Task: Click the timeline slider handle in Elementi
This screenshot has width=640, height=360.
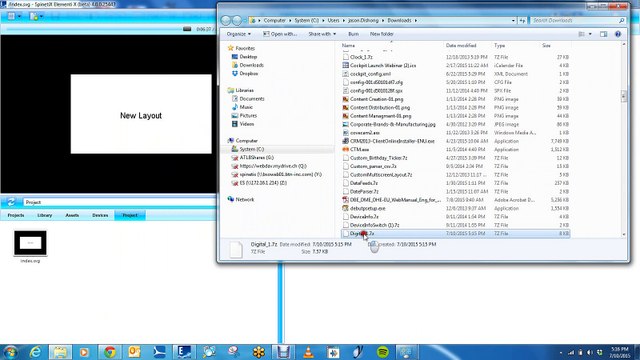Action: click(x=187, y=29)
